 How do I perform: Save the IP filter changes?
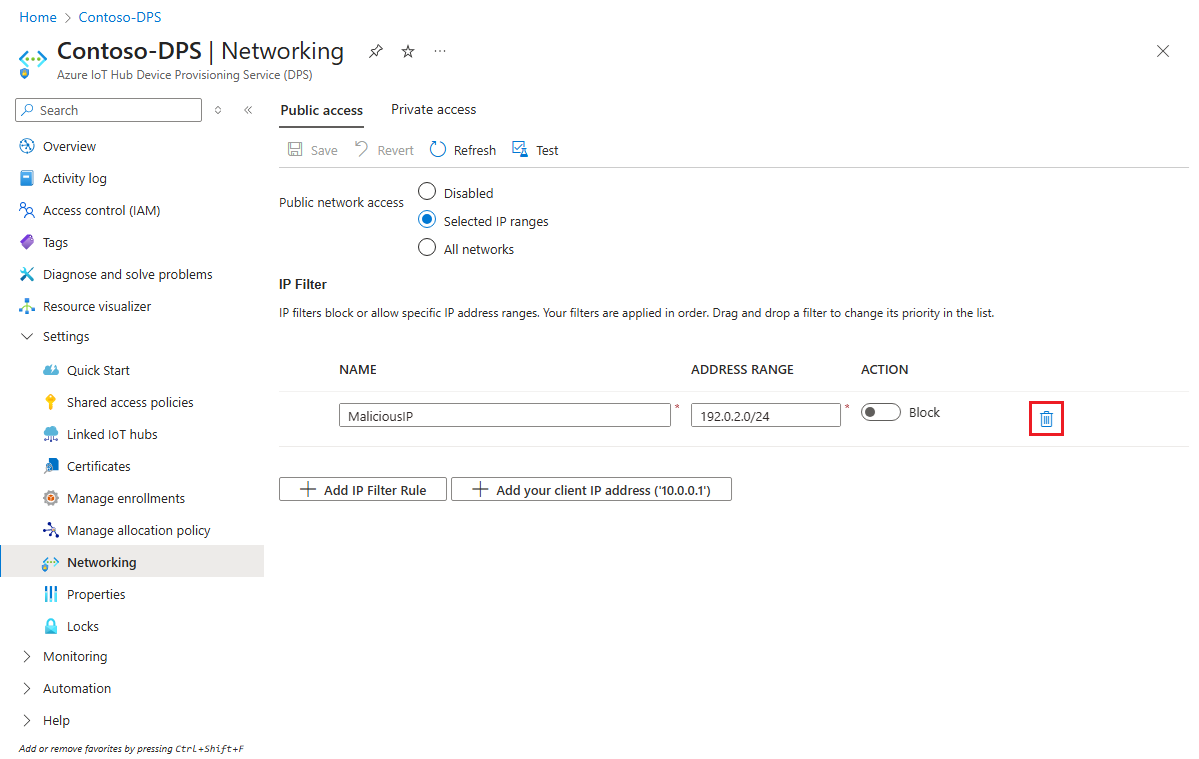click(x=312, y=149)
